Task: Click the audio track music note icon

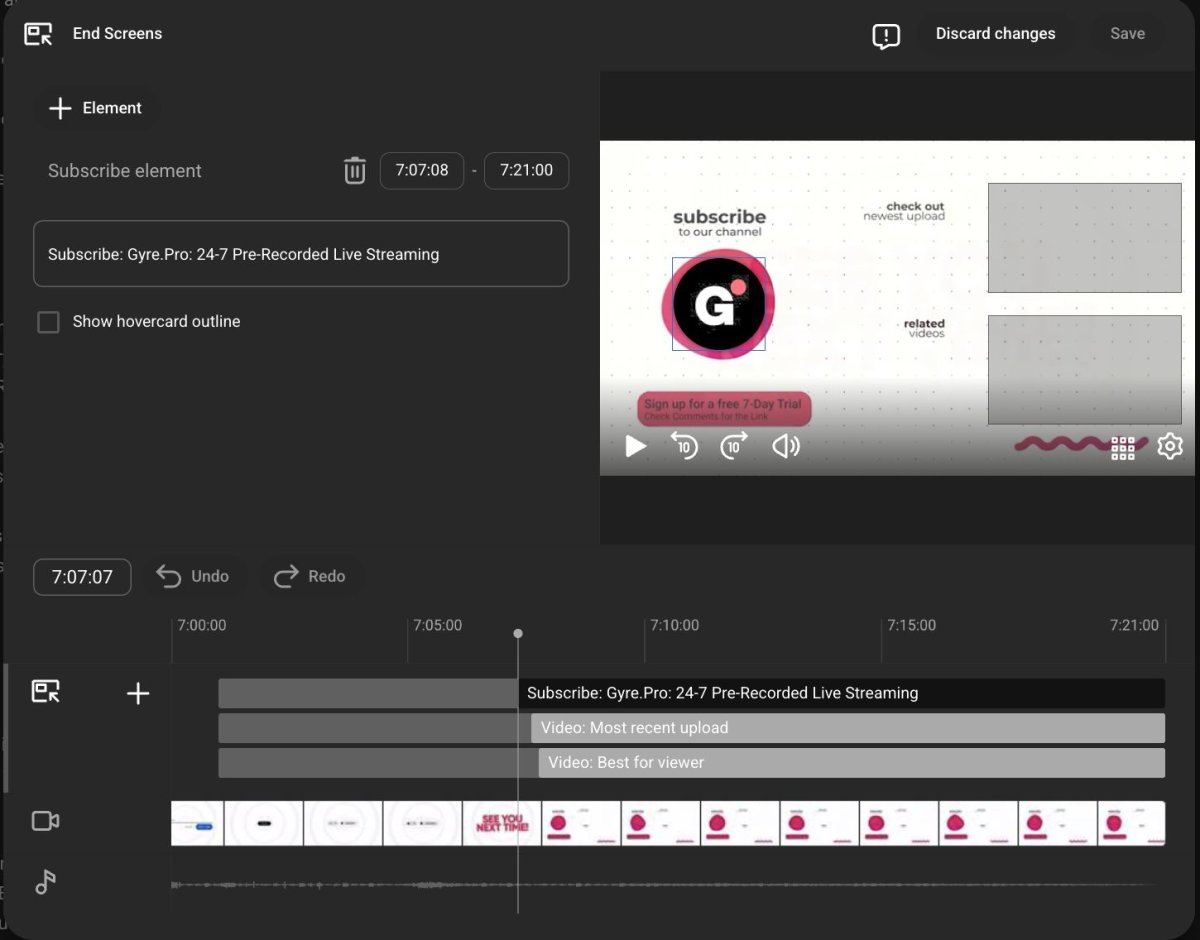Action: point(45,882)
